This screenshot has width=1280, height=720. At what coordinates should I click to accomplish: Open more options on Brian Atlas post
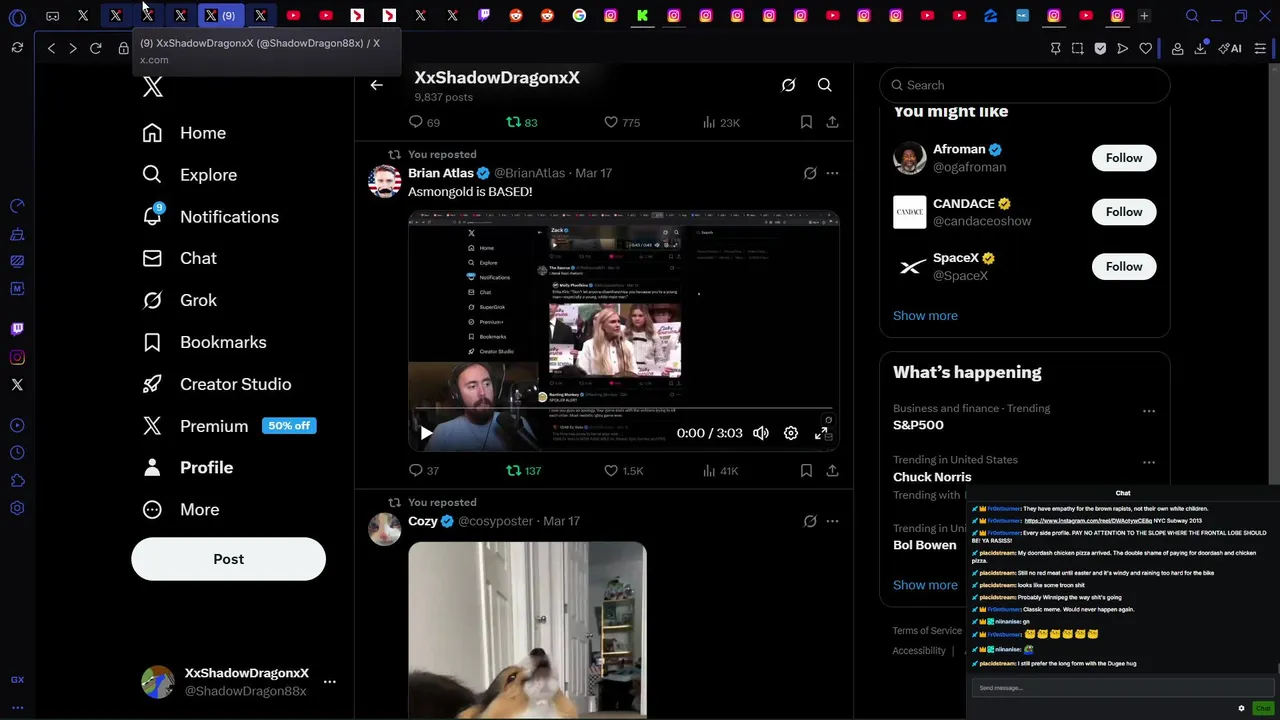pos(832,173)
